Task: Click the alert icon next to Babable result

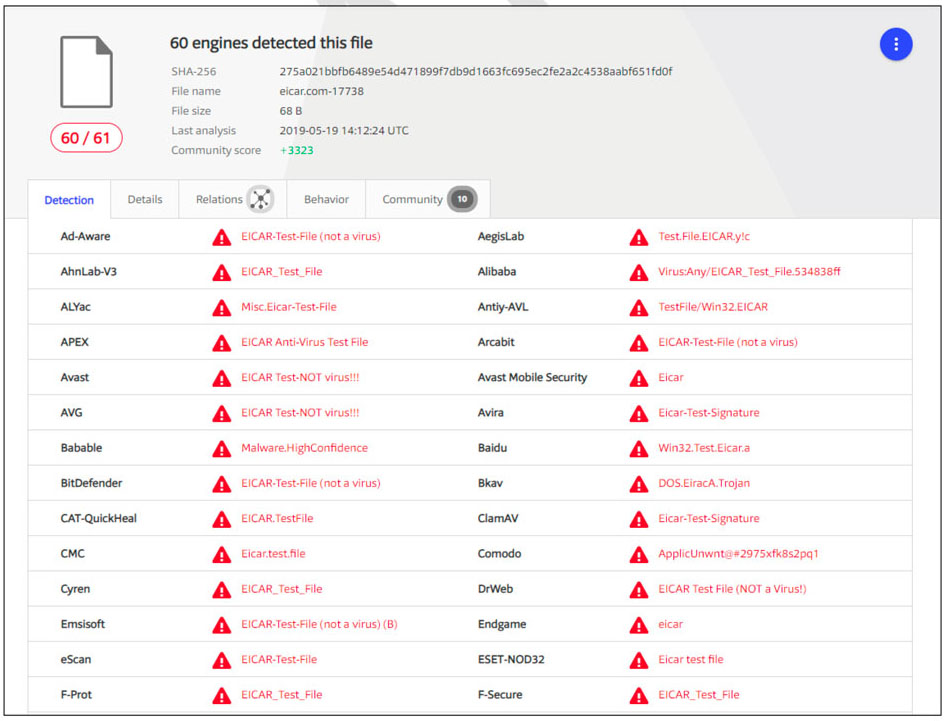Action: click(221, 449)
